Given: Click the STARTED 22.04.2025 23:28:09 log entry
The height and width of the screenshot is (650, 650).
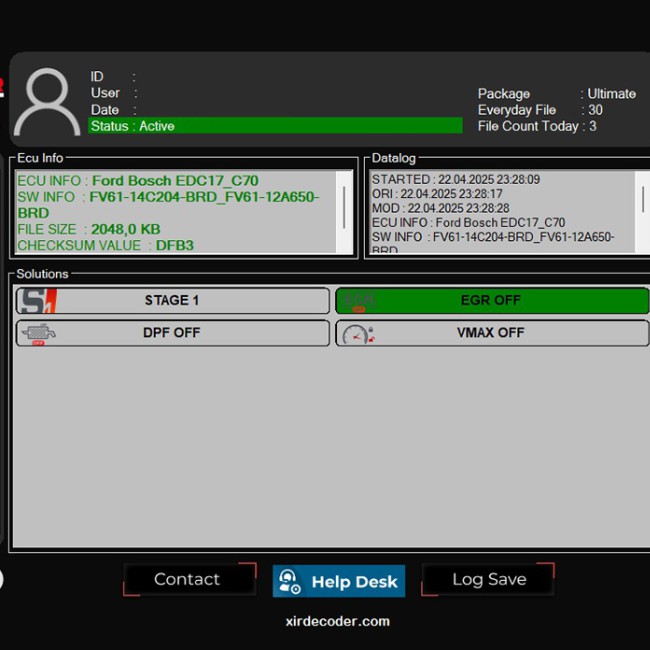Looking at the screenshot, I should pos(456,179).
